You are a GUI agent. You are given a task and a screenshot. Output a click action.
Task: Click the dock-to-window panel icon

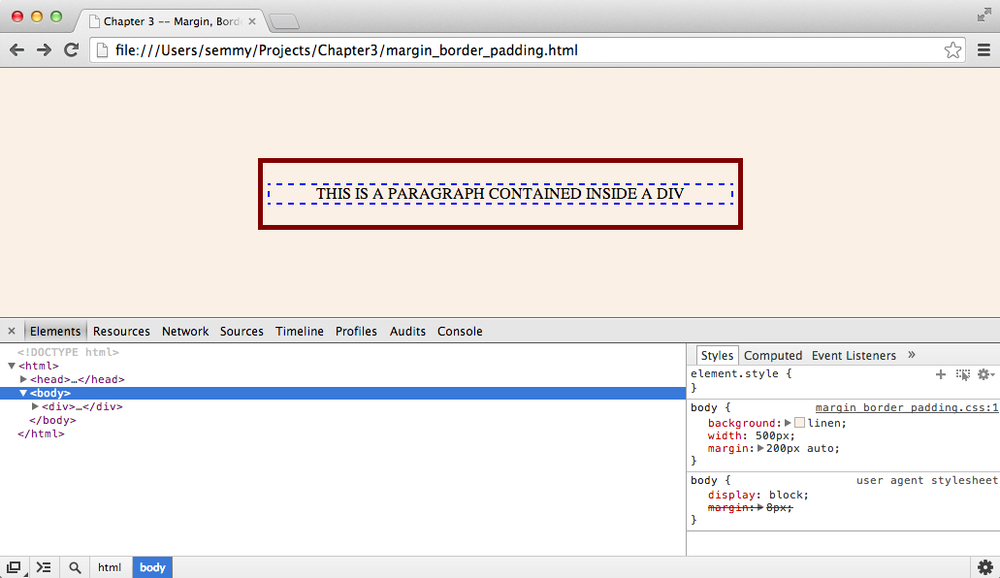pyautogui.click(x=14, y=567)
